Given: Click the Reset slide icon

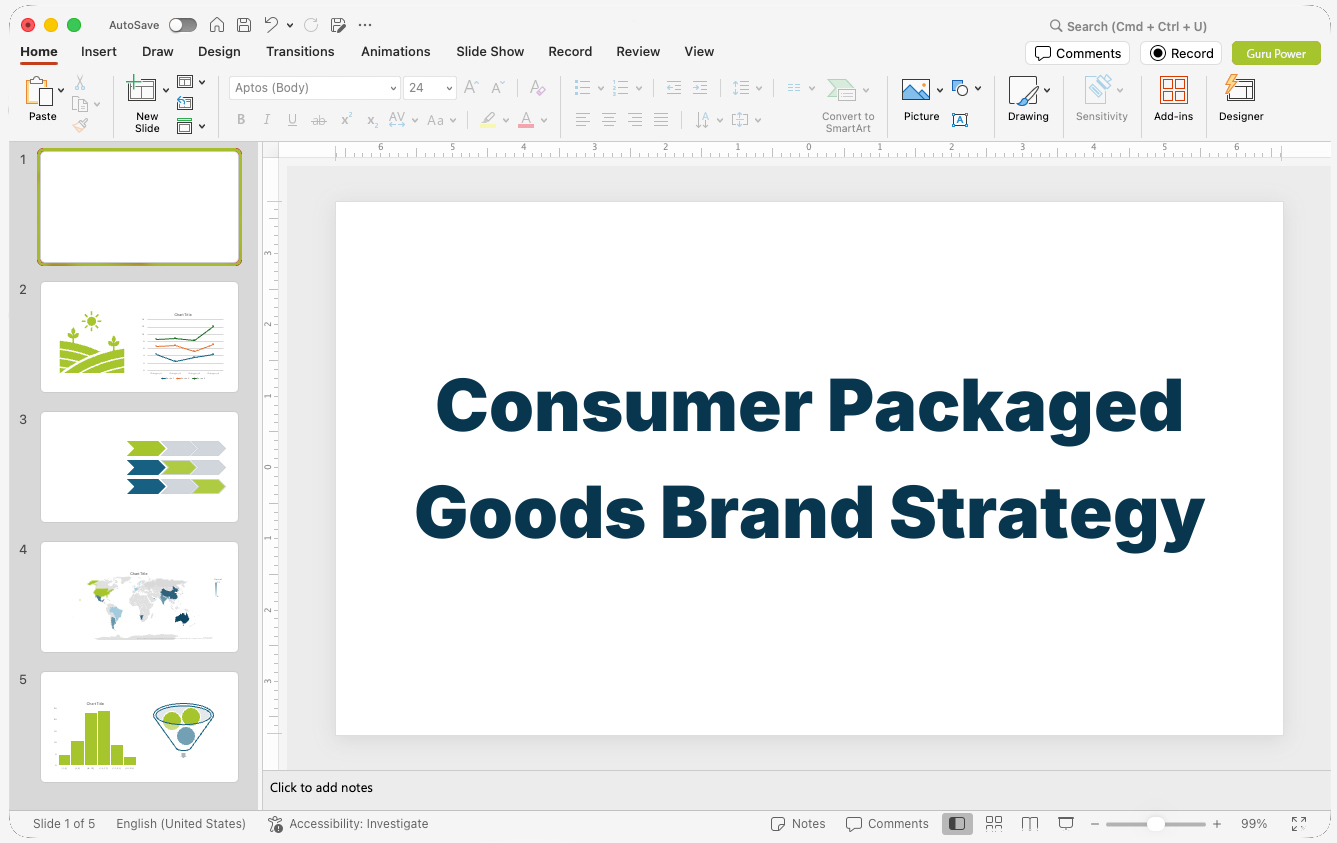Looking at the screenshot, I should point(185,103).
